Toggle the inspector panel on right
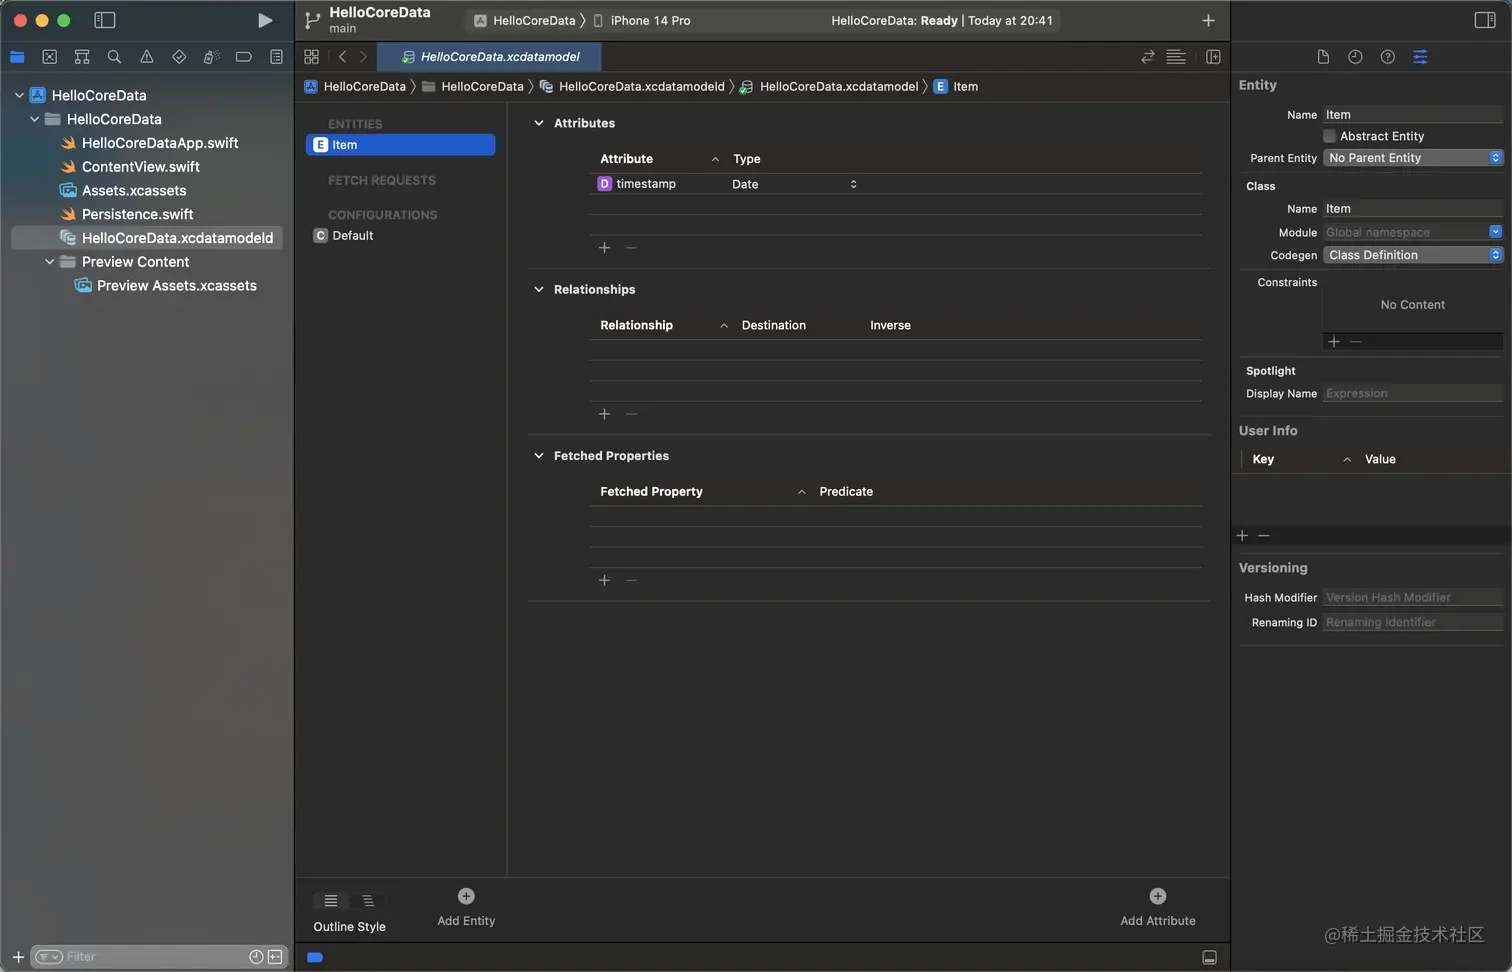The width and height of the screenshot is (1512, 972). pos(1485,20)
